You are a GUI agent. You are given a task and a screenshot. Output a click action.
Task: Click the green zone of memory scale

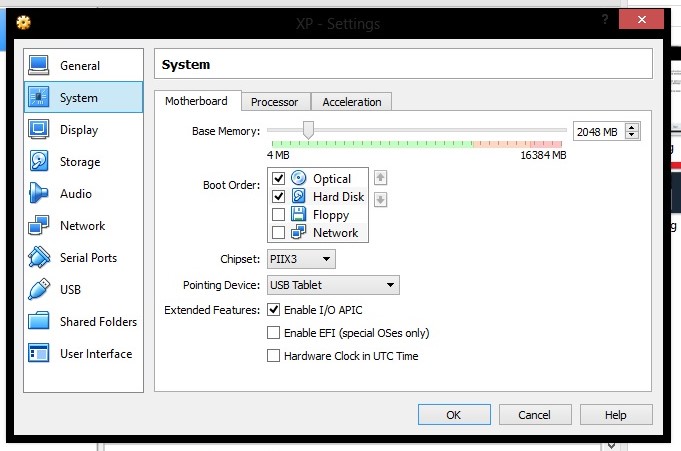pos(372,144)
